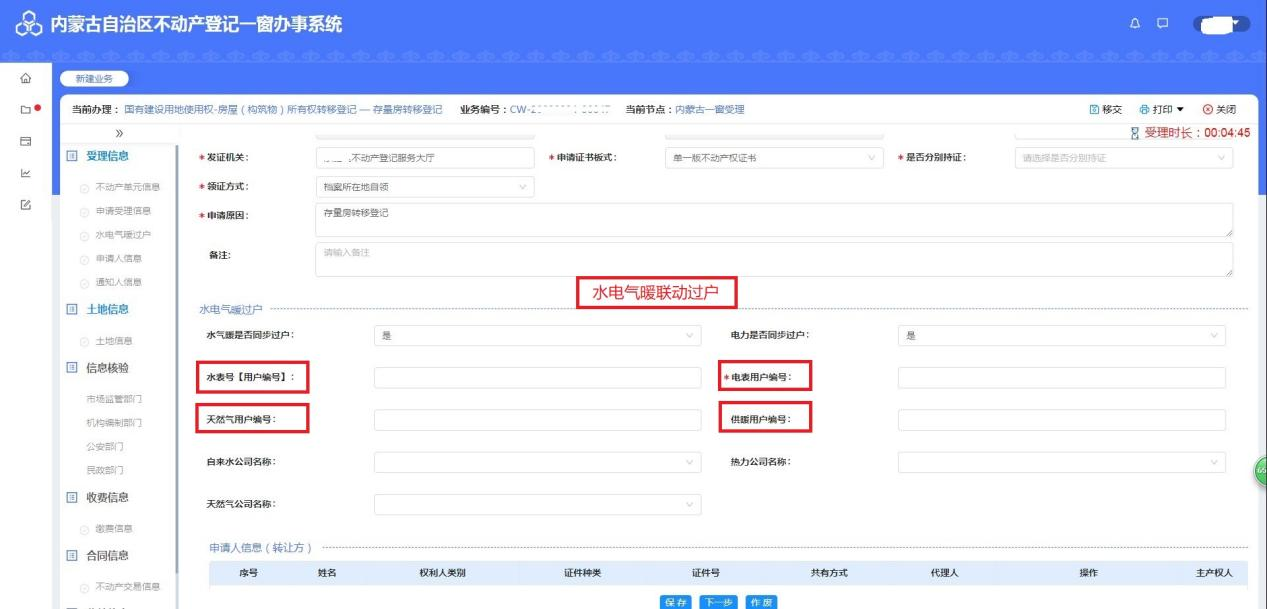Image resolution: width=1267 pixels, height=609 pixels.
Task: Select the 土地信息 section heading
Action: click(107, 310)
